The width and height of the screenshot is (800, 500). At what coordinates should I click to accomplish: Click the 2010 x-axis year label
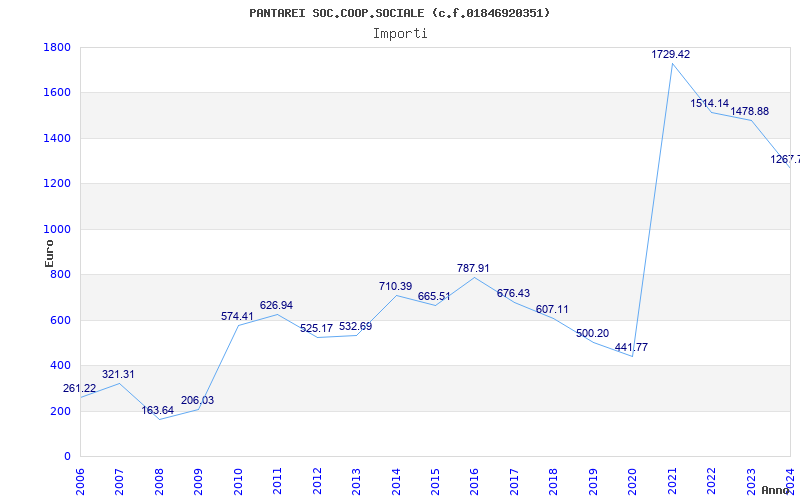238,480
